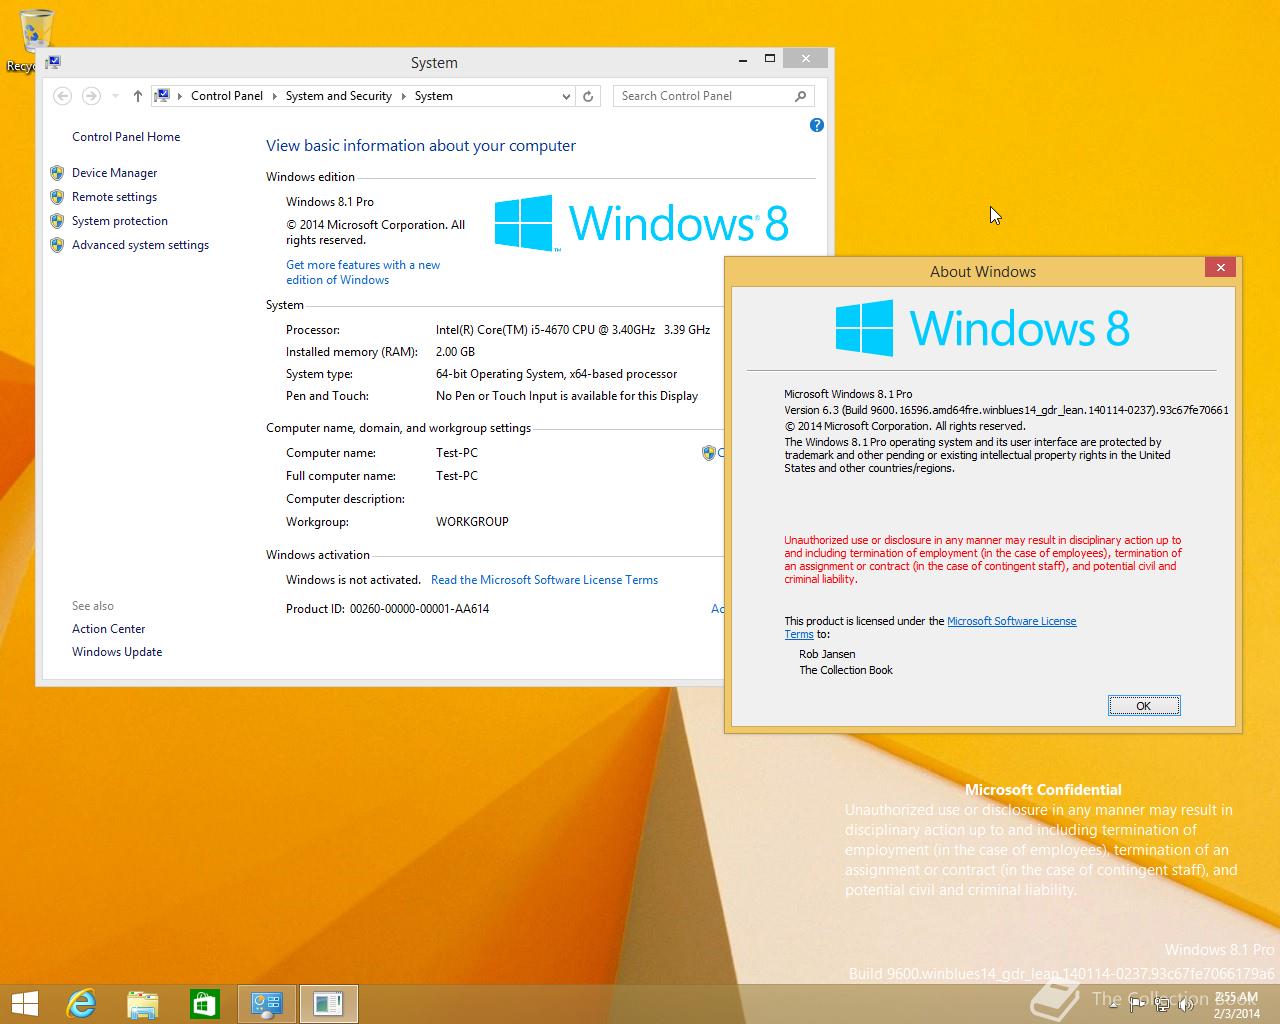Refresh the System page
Viewport: 1280px width, 1024px height.
pyautogui.click(x=588, y=96)
